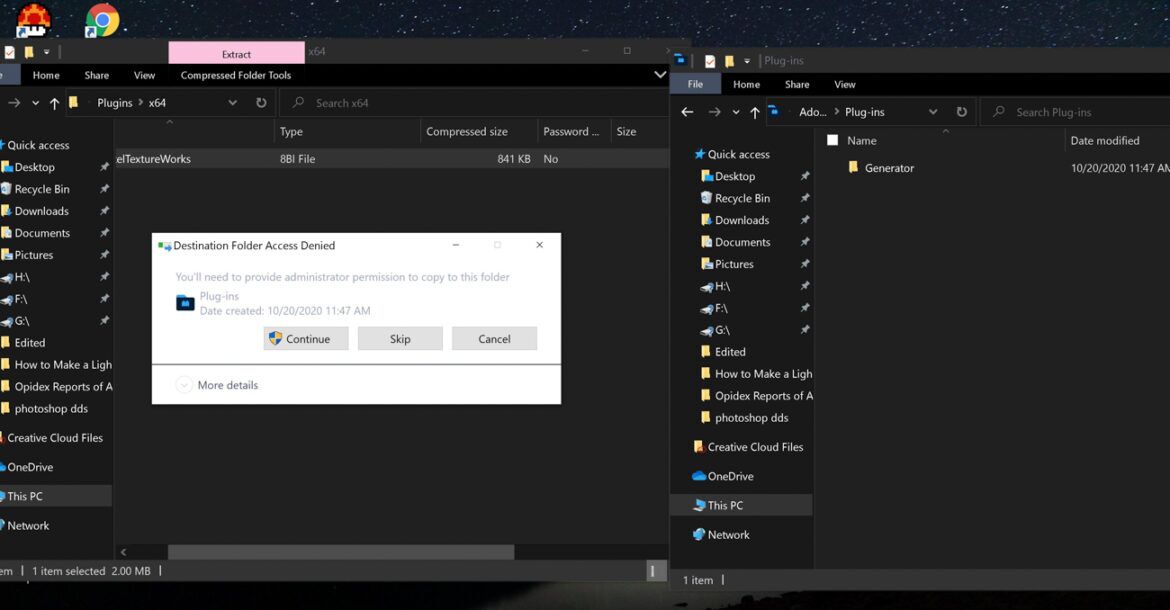Open the File menu in the Plug-ins window
The image size is (1170, 610).
click(x=695, y=83)
